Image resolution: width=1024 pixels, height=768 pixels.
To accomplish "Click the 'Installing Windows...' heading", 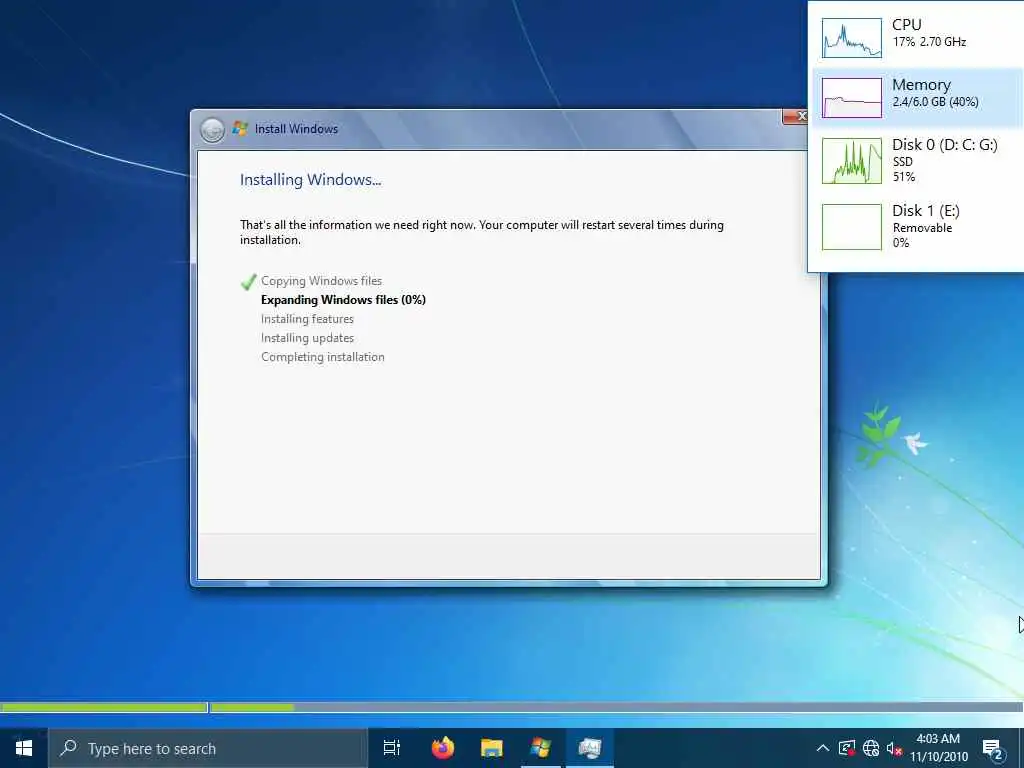I will point(310,180).
